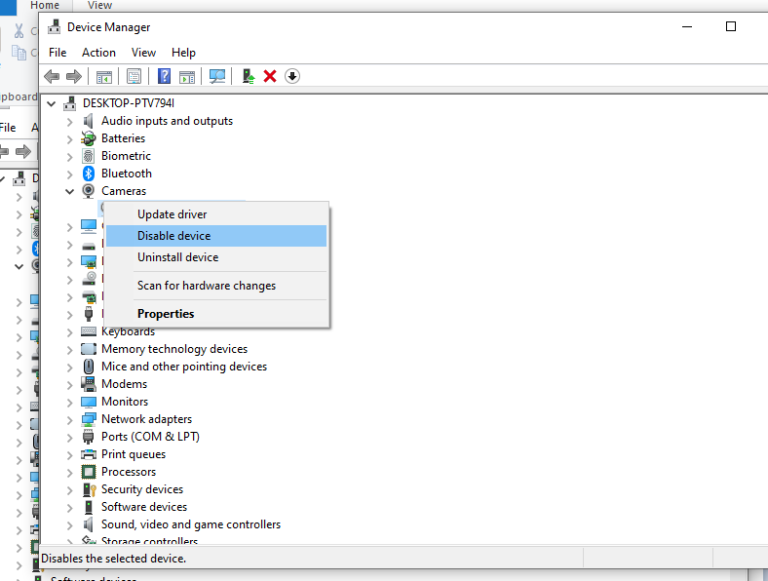This screenshot has width=768, height=581.
Task: Click the View tab in background window
Action: pyautogui.click(x=99, y=5)
